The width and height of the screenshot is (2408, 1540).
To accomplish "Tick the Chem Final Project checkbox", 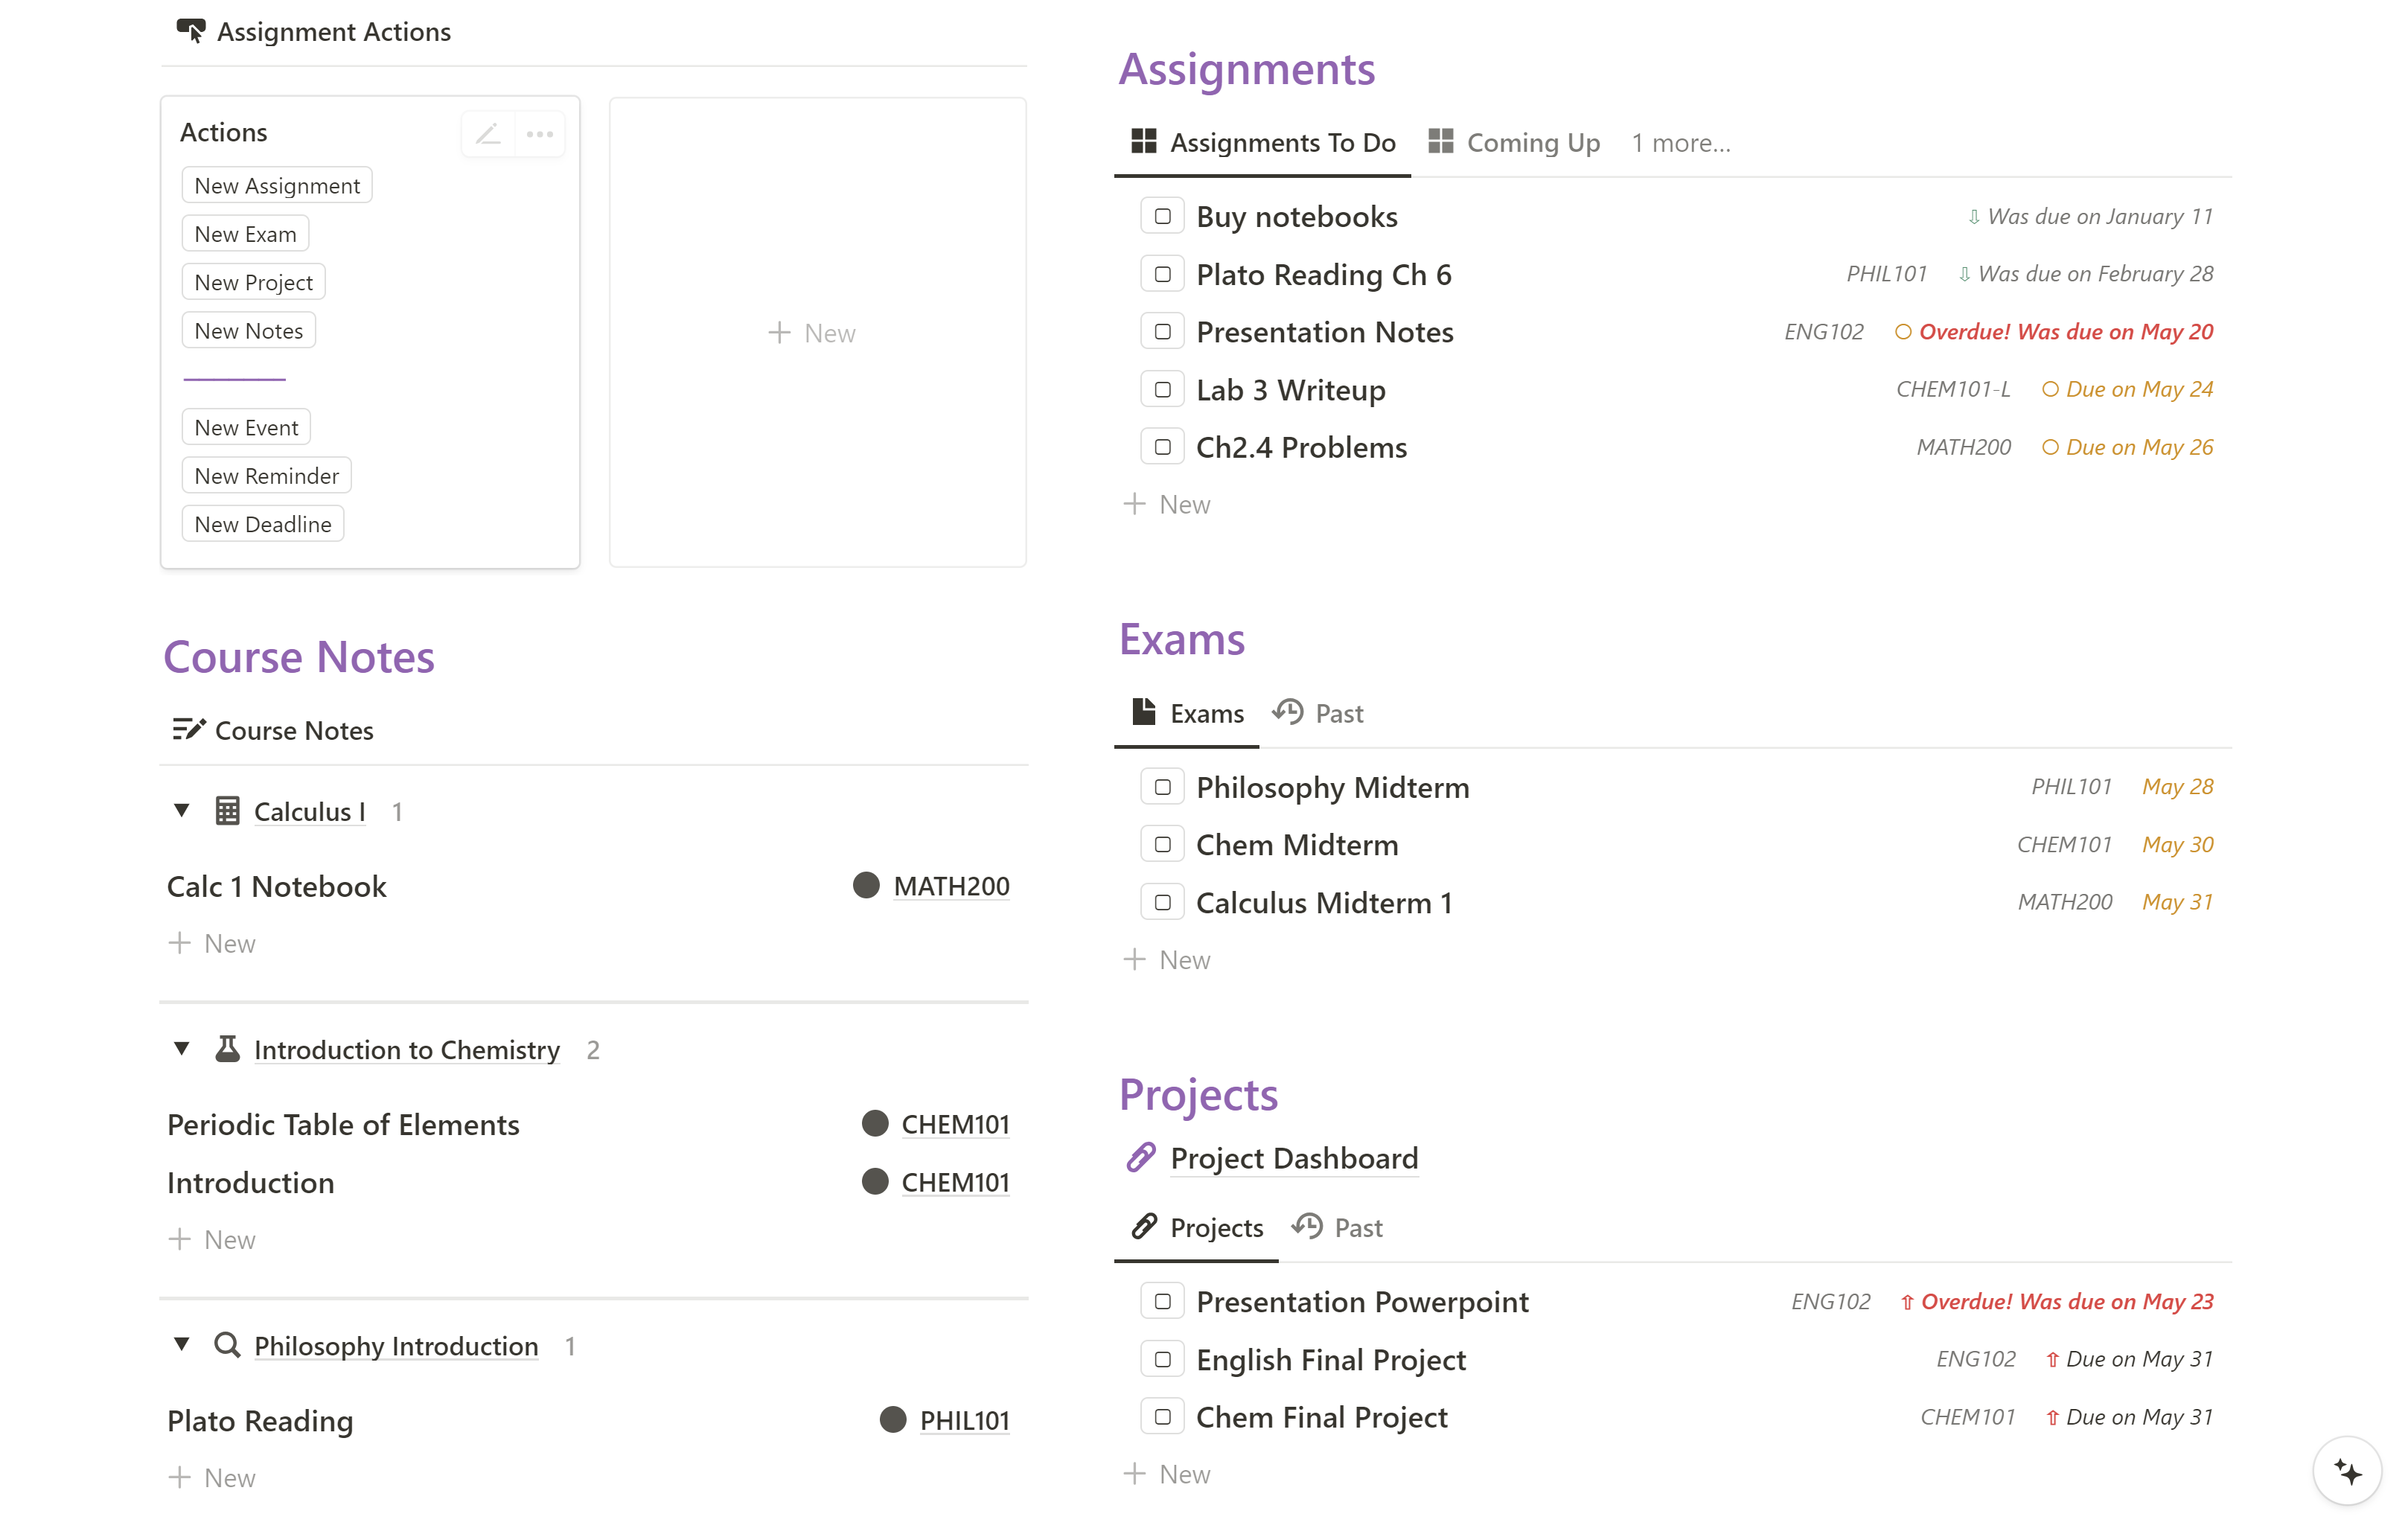I will (x=1162, y=1417).
